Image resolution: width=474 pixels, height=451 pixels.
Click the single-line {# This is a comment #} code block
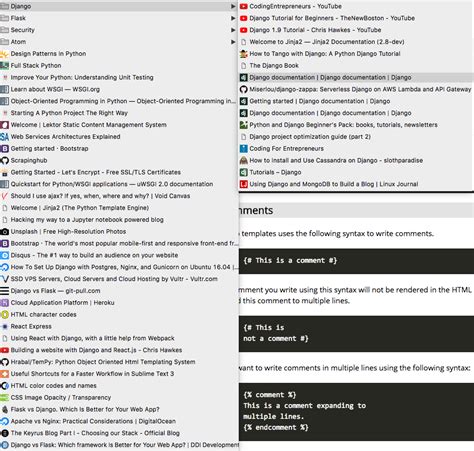click(x=356, y=261)
